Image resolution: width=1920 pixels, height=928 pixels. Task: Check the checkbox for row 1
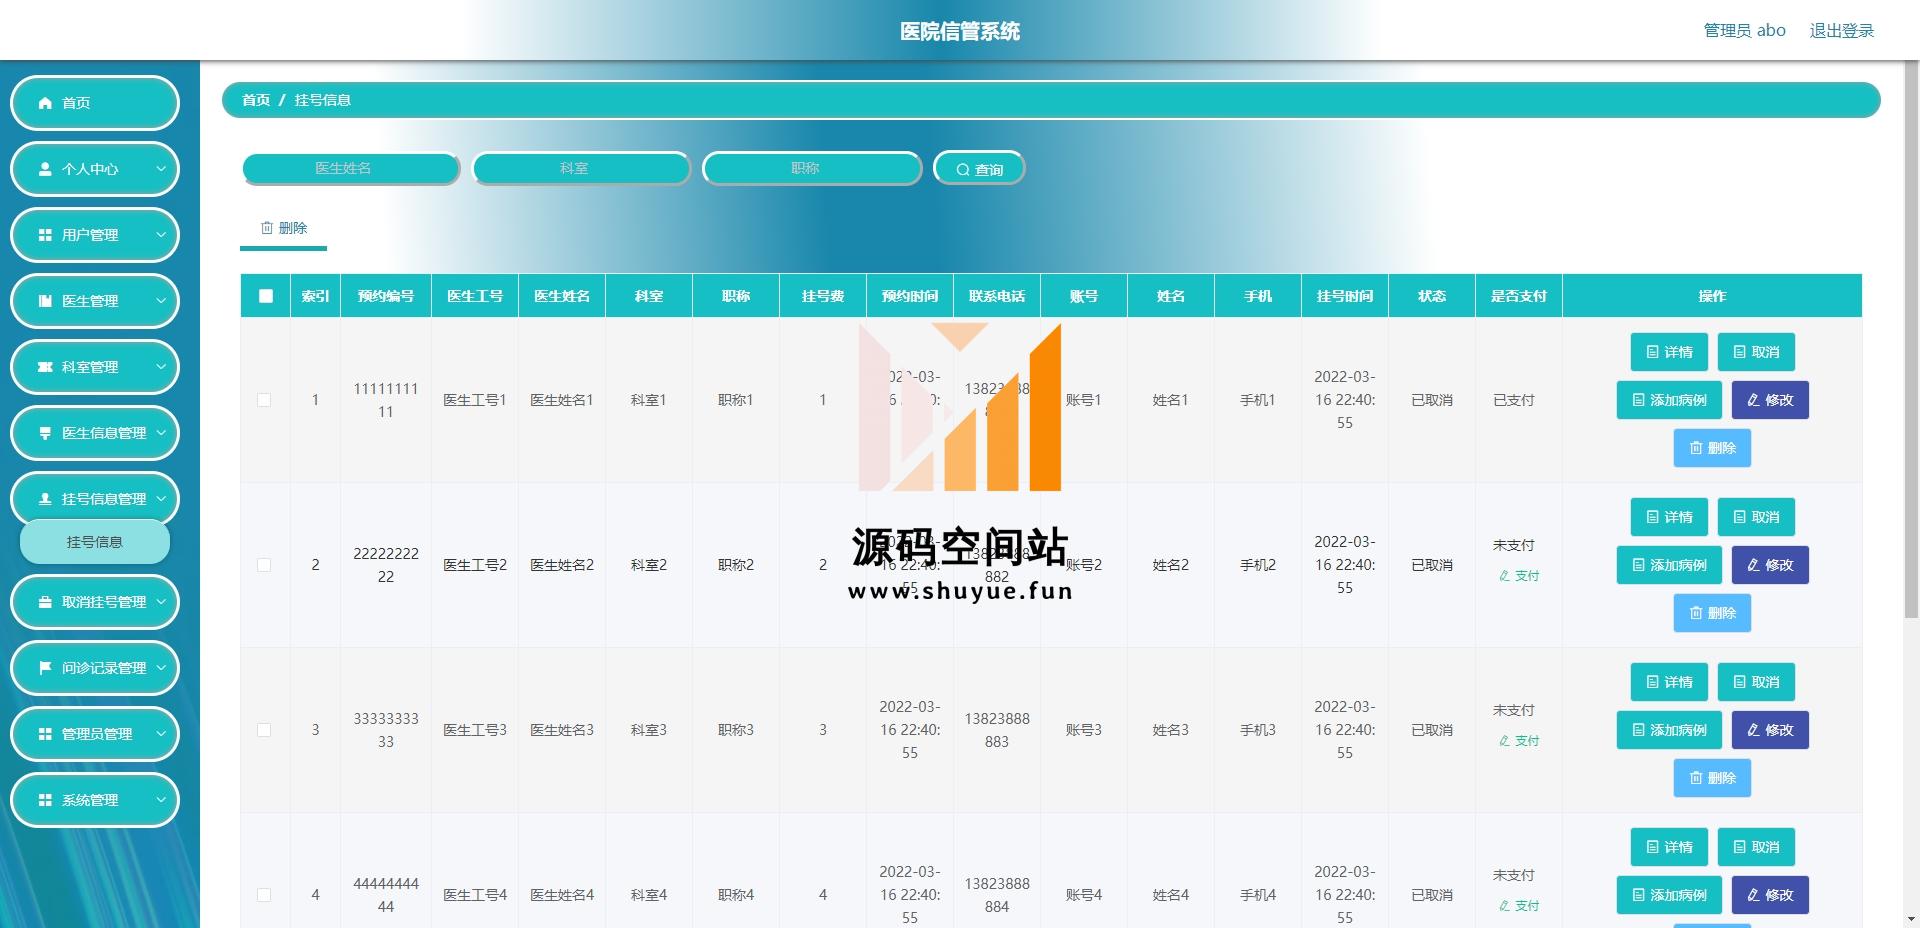coord(264,400)
